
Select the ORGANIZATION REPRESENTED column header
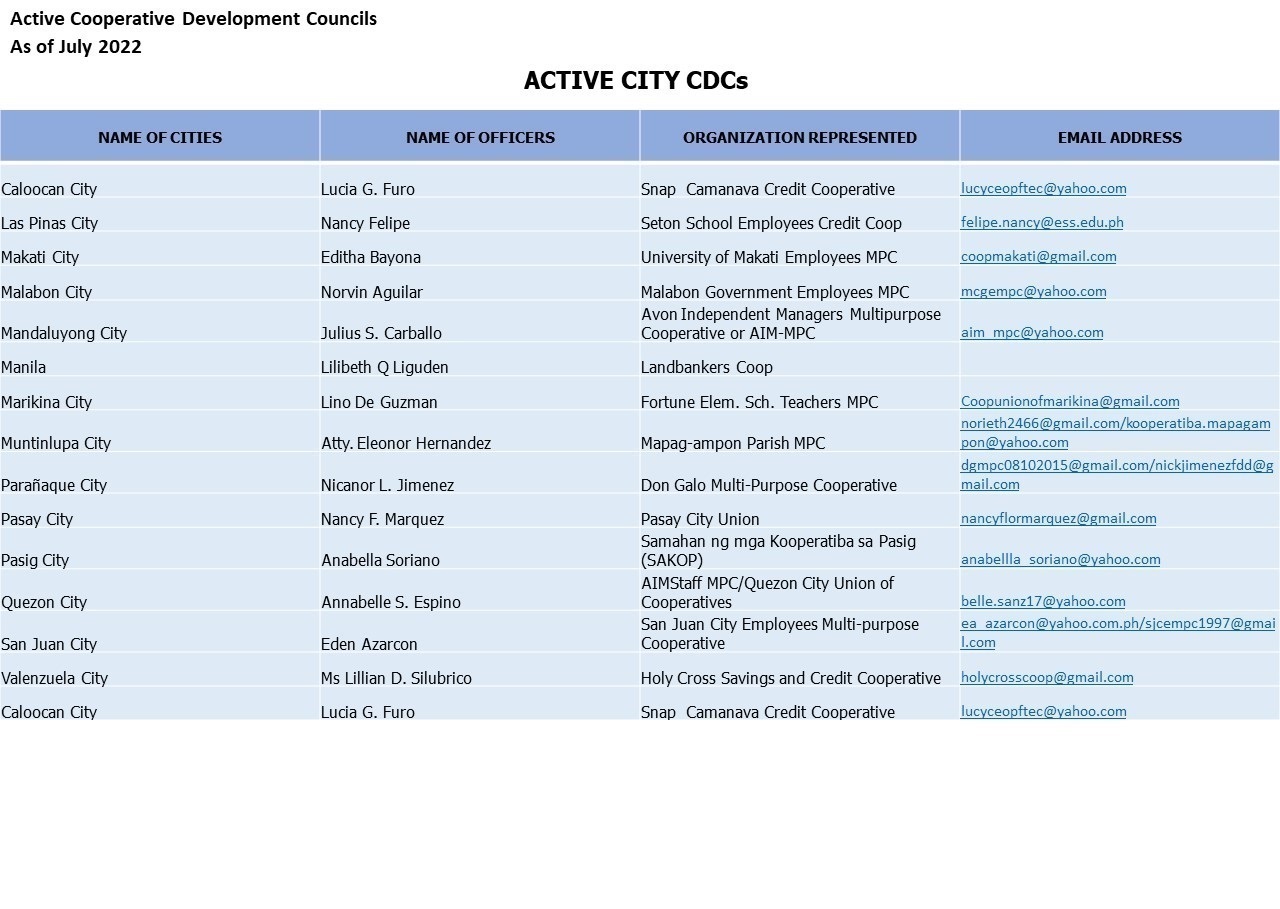click(x=800, y=137)
